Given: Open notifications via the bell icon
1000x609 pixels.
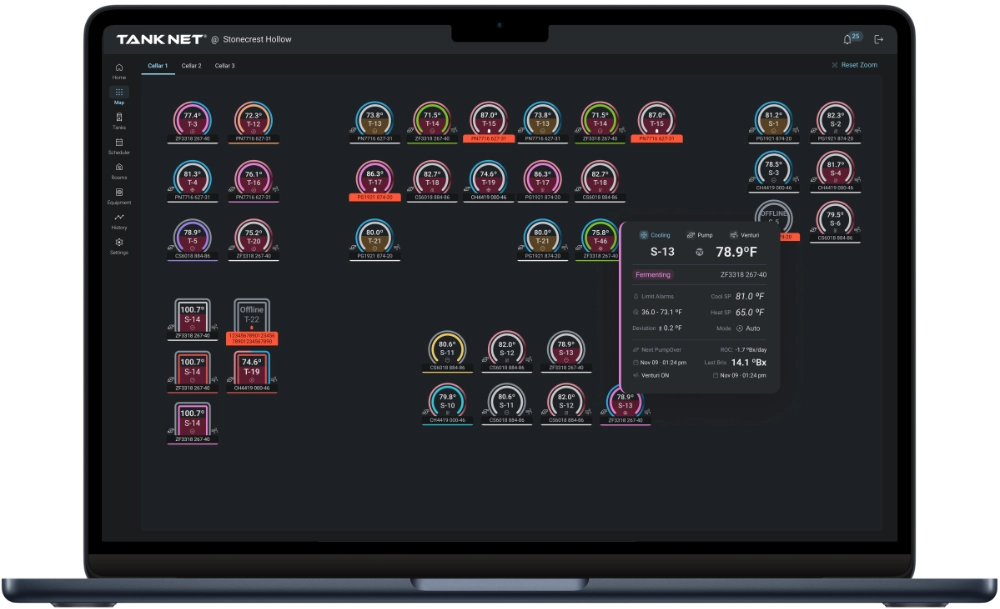Looking at the screenshot, I should 848,38.
